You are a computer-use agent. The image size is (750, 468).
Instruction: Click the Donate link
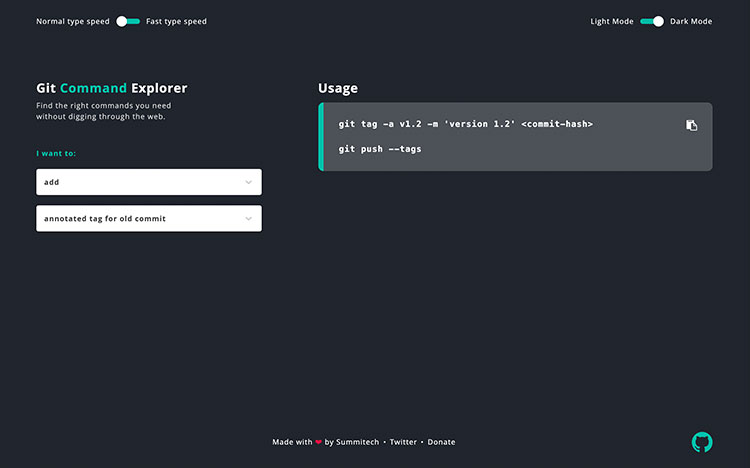pos(441,442)
